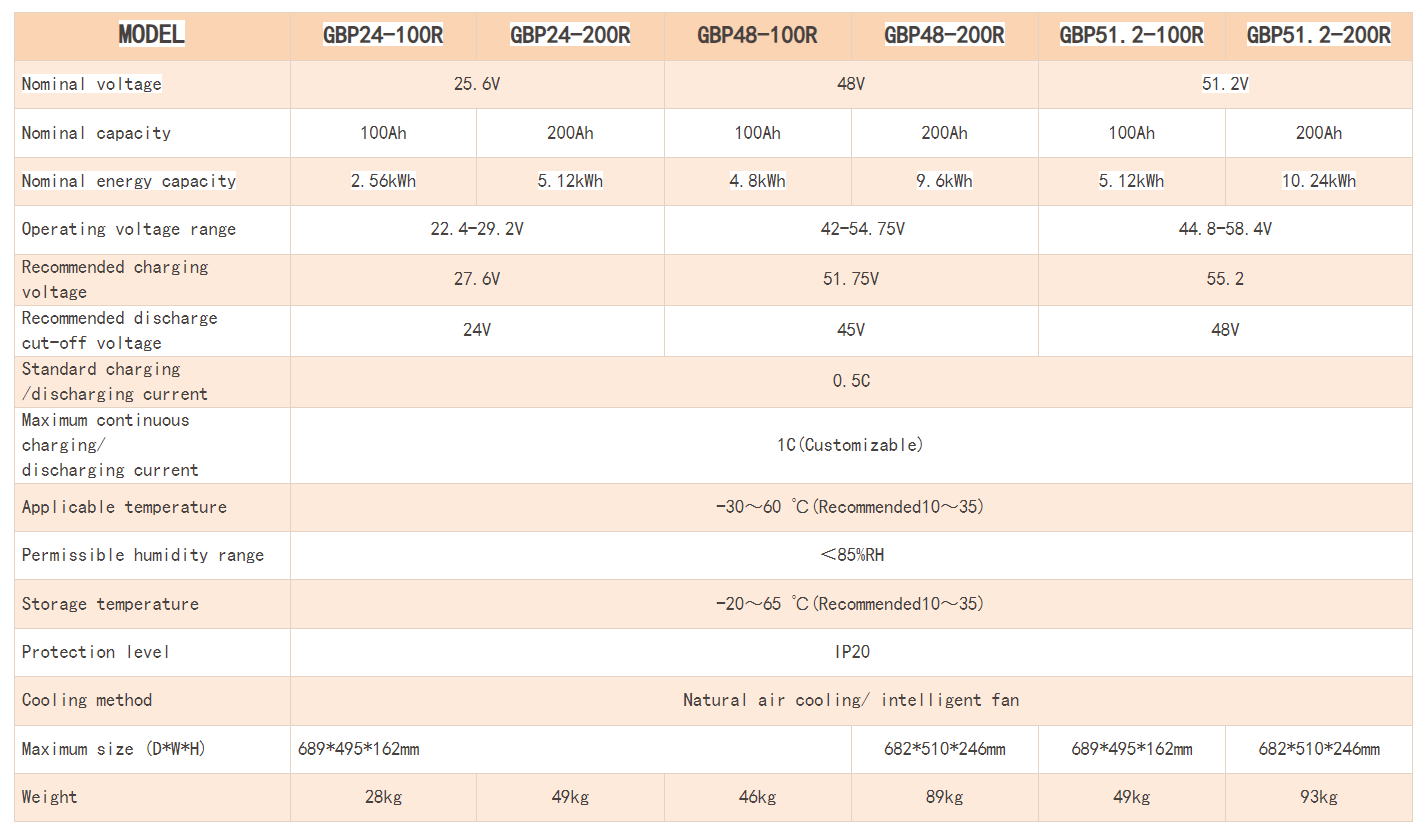1428x829 pixels.
Task: Click the 10.24kWh energy capacity value
Action: pyautogui.click(x=1318, y=181)
